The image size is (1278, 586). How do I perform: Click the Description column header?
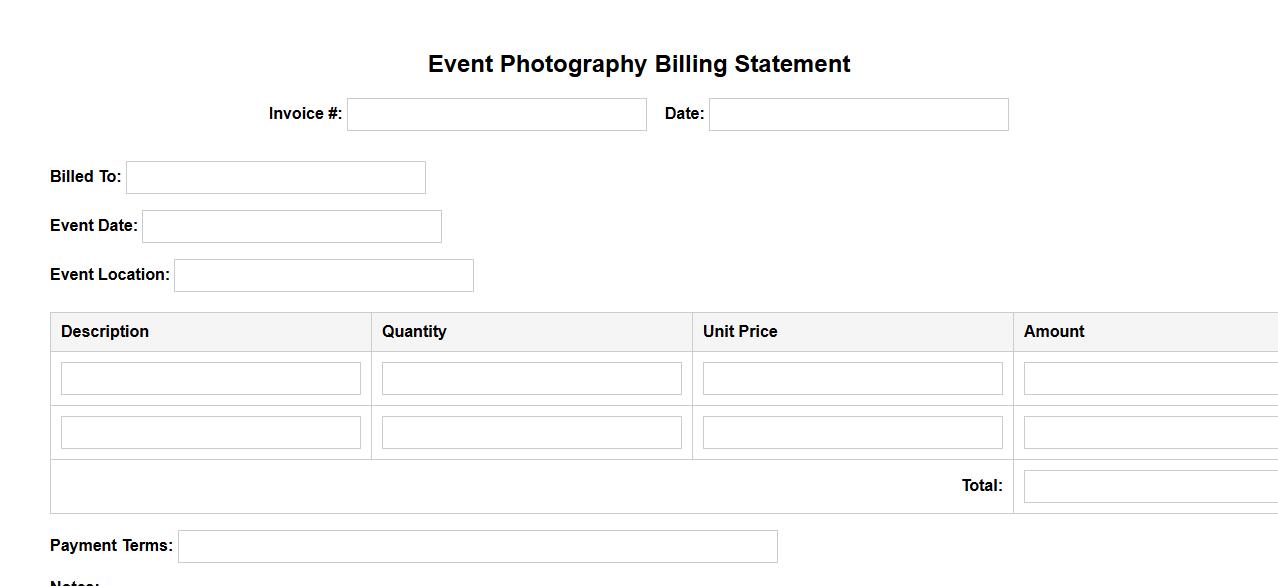pyautogui.click(x=105, y=331)
